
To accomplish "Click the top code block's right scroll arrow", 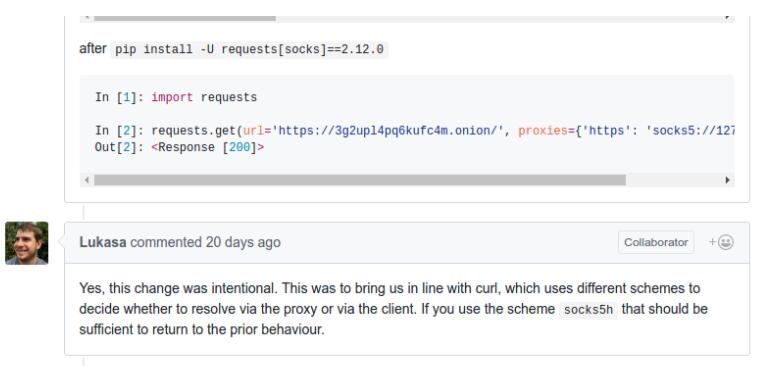I will [x=727, y=18].
